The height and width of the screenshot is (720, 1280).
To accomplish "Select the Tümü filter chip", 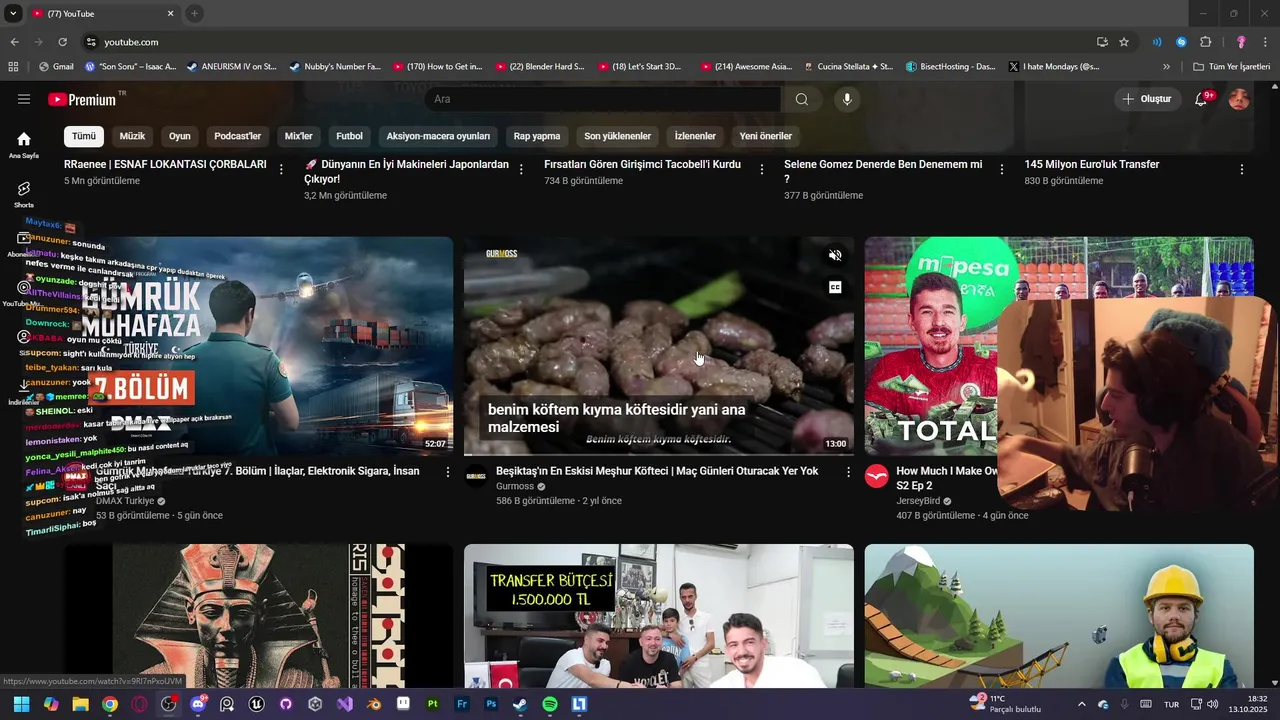I will click(x=84, y=136).
